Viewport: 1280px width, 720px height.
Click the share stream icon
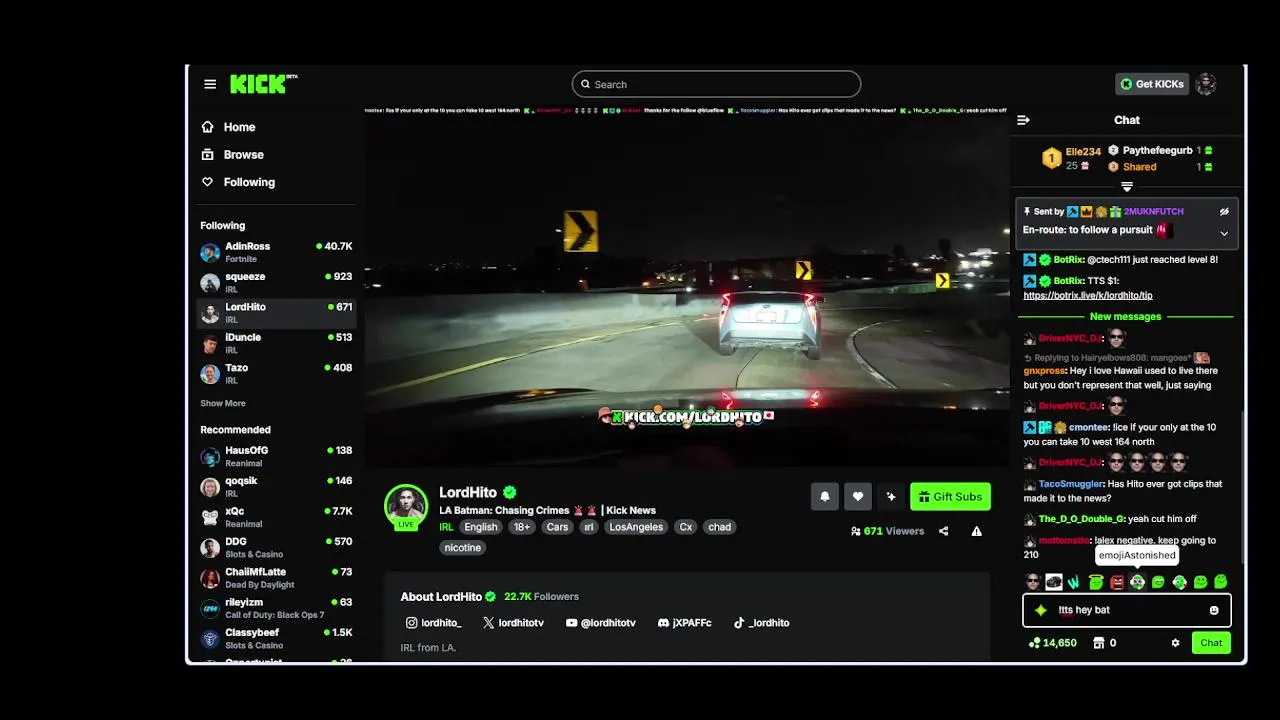943,531
